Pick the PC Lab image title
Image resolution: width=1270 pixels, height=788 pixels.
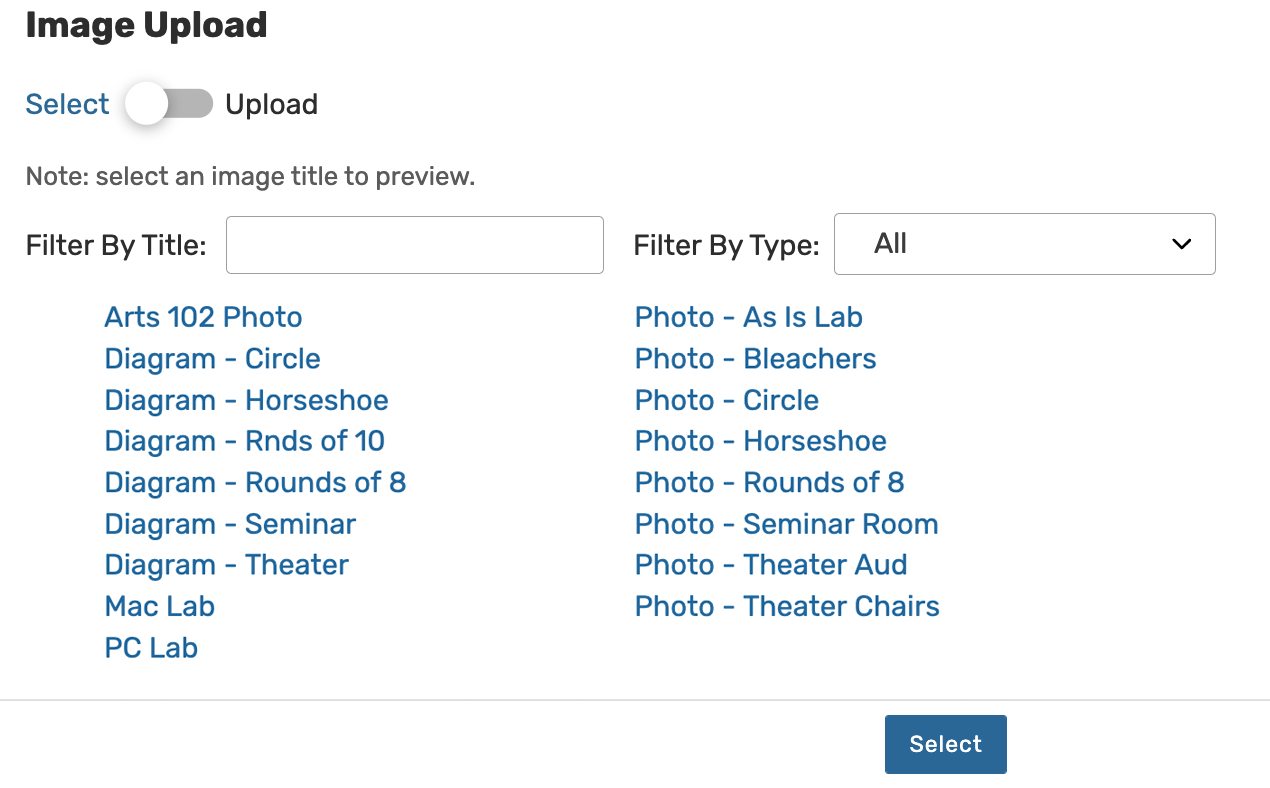151,648
